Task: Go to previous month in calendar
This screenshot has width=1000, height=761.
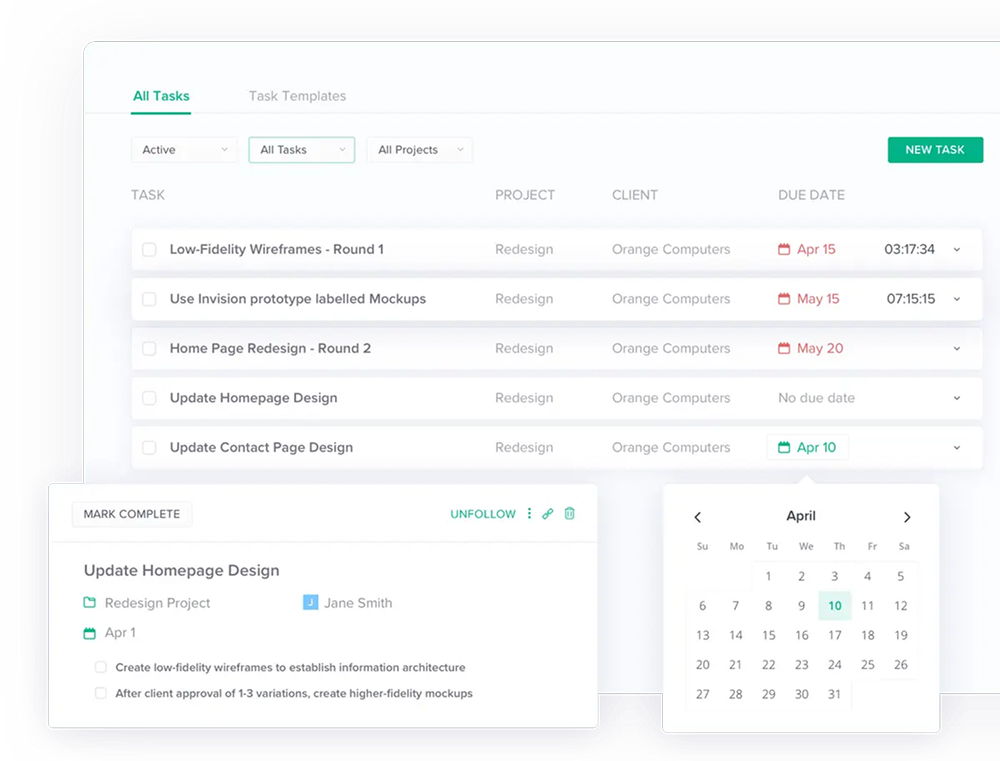Action: coord(698,517)
